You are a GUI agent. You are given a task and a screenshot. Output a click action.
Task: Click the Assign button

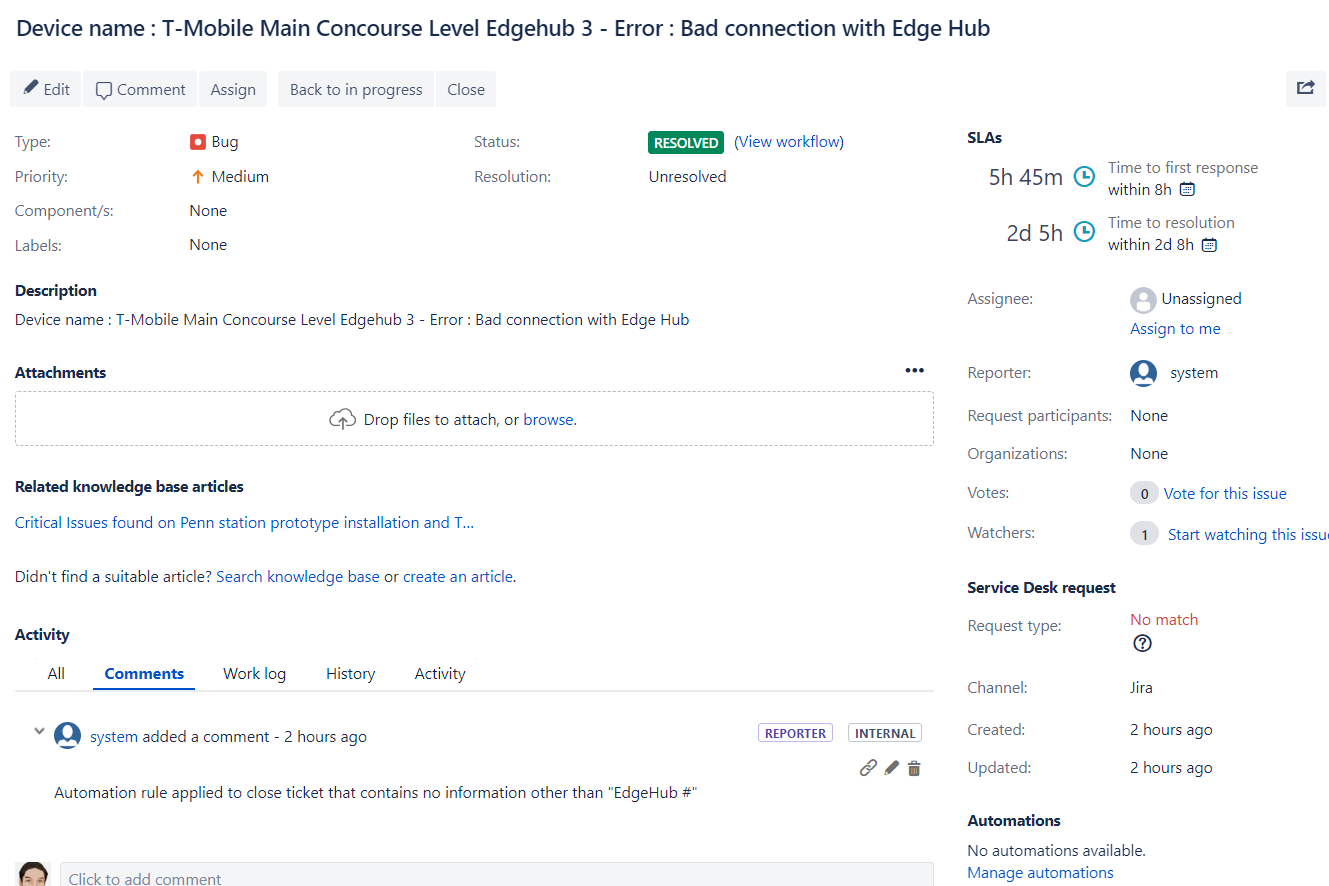233,89
